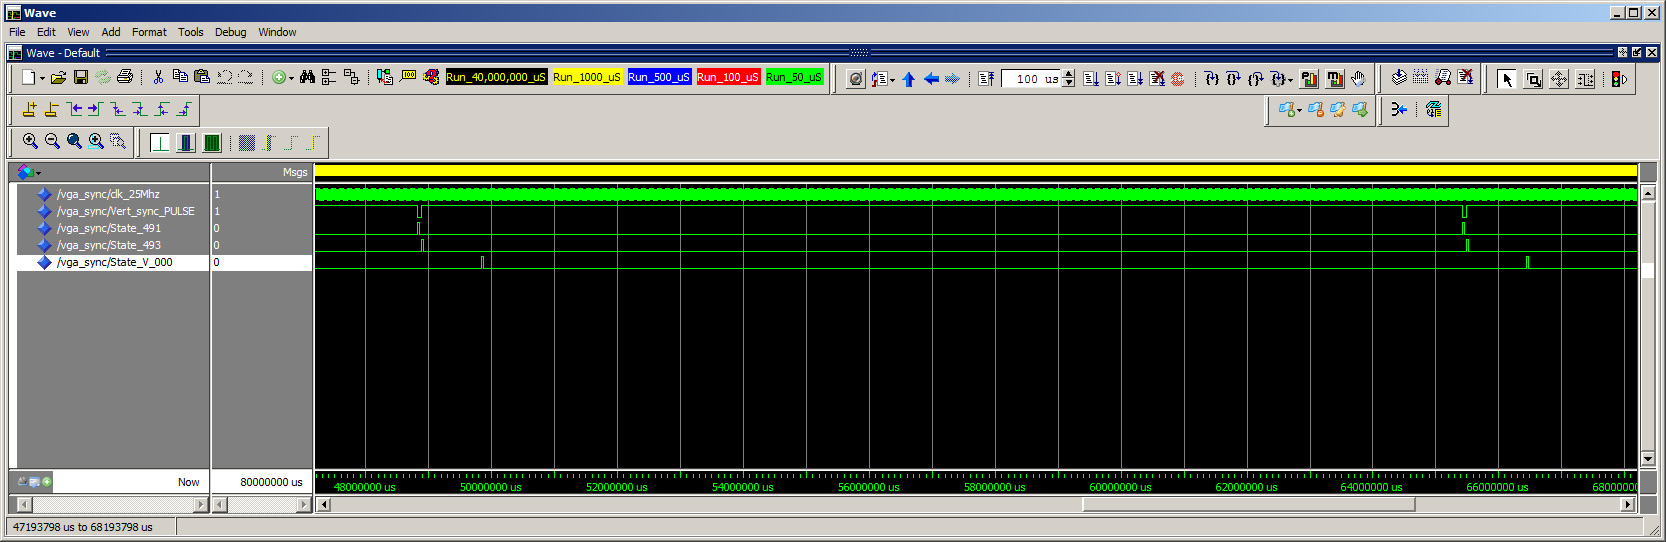The height and width of the screenshot is (542, 1666).
Task: Click the green Add circle icon
Action: [x=279, y=77]
